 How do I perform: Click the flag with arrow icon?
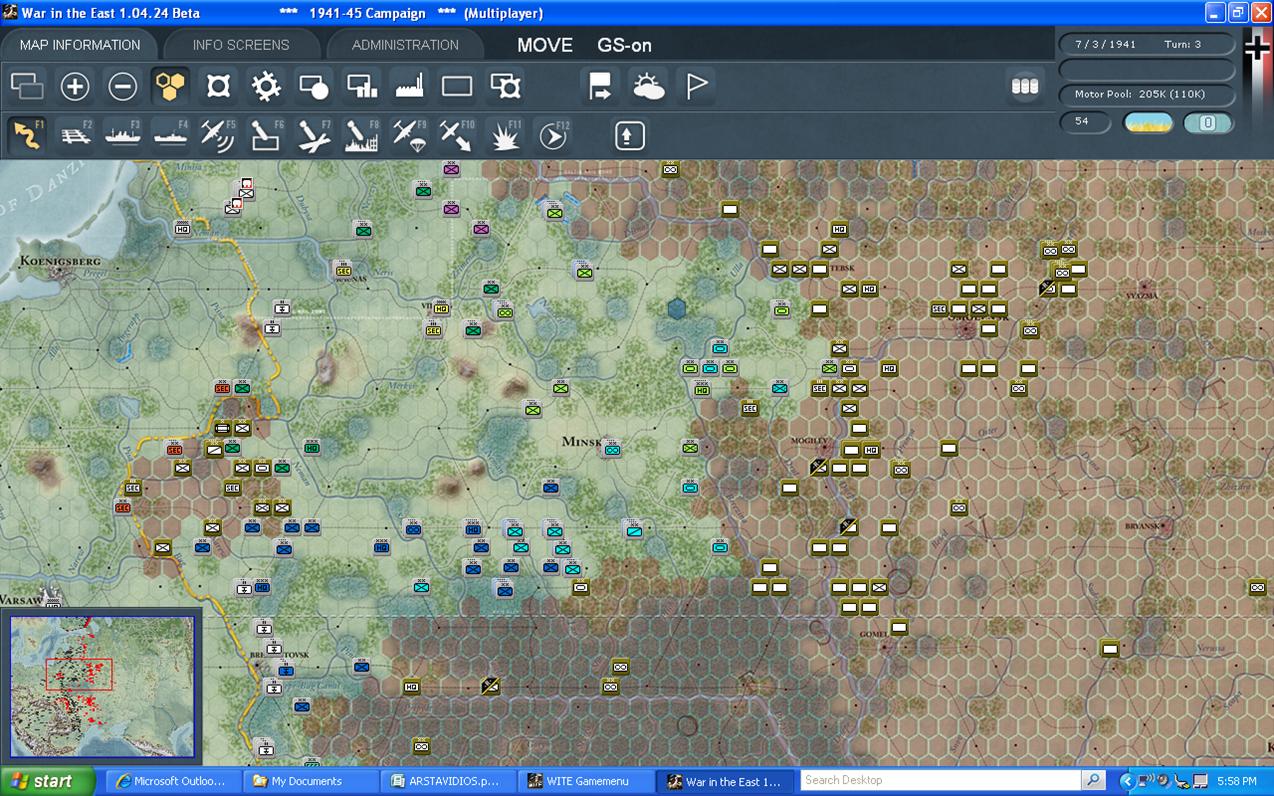601,87
